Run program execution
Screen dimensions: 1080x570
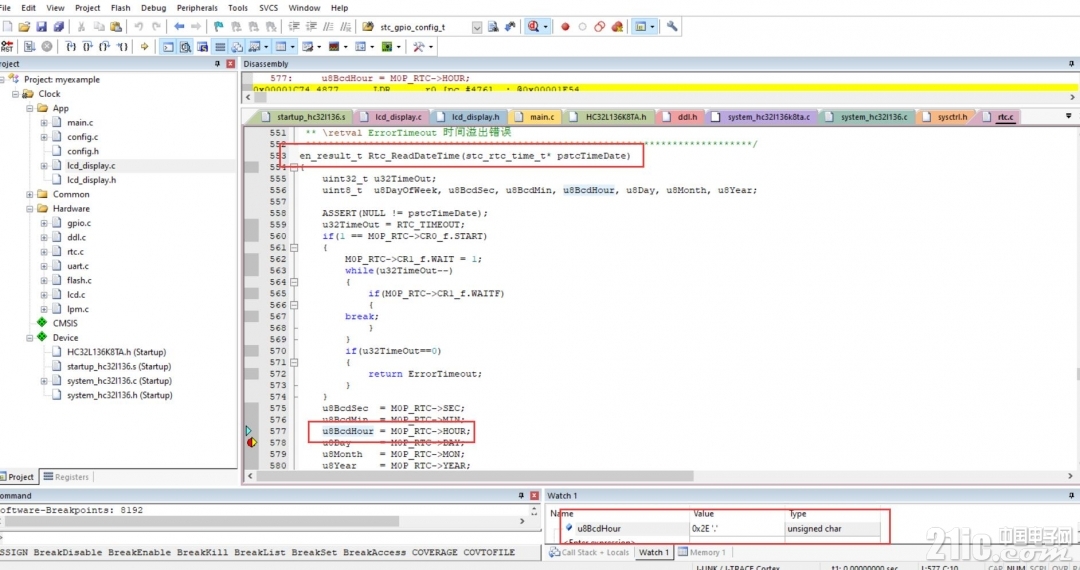coord(30,47)
